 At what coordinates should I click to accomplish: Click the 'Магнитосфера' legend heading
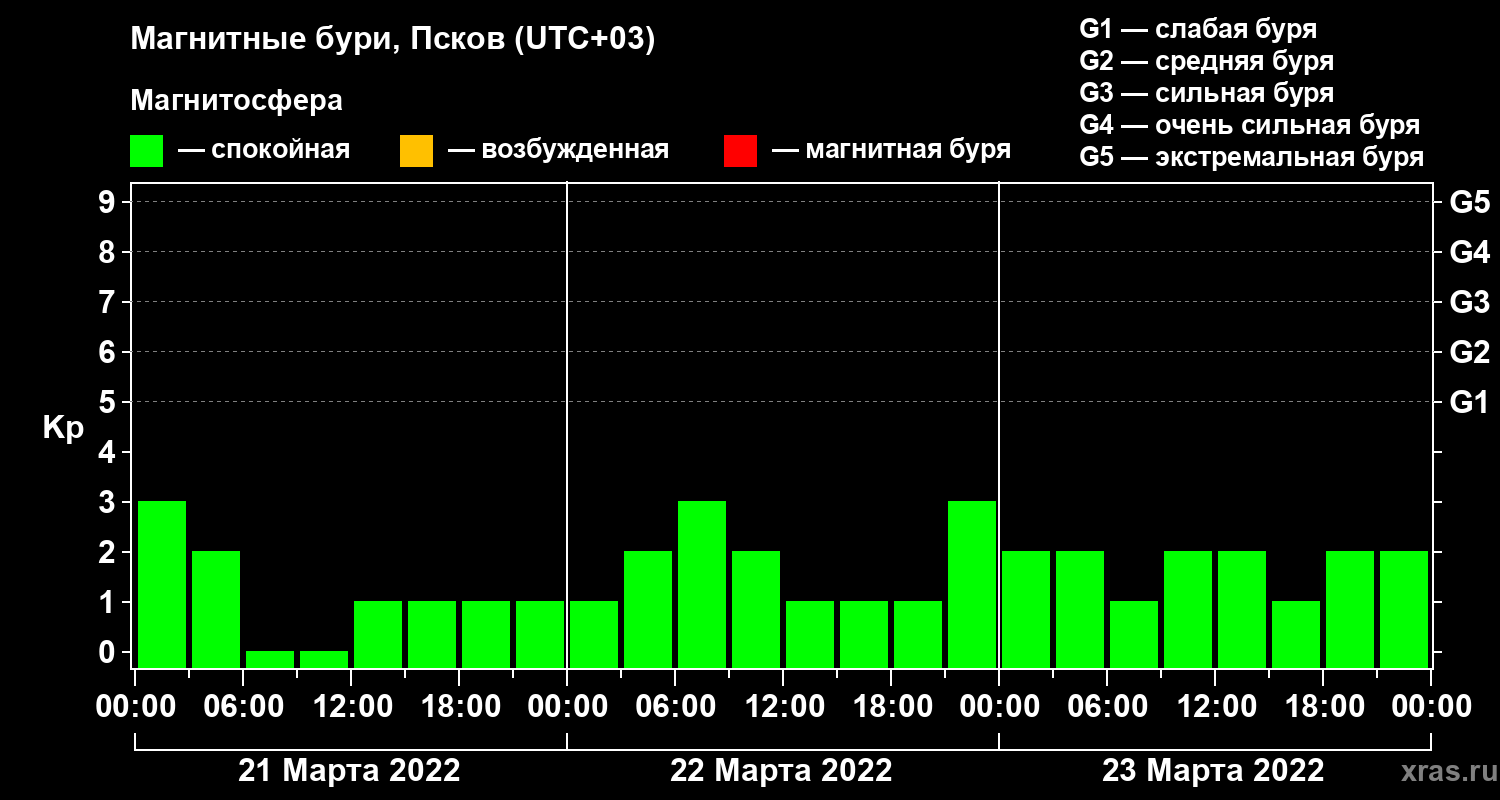click(x=237, y=101)
